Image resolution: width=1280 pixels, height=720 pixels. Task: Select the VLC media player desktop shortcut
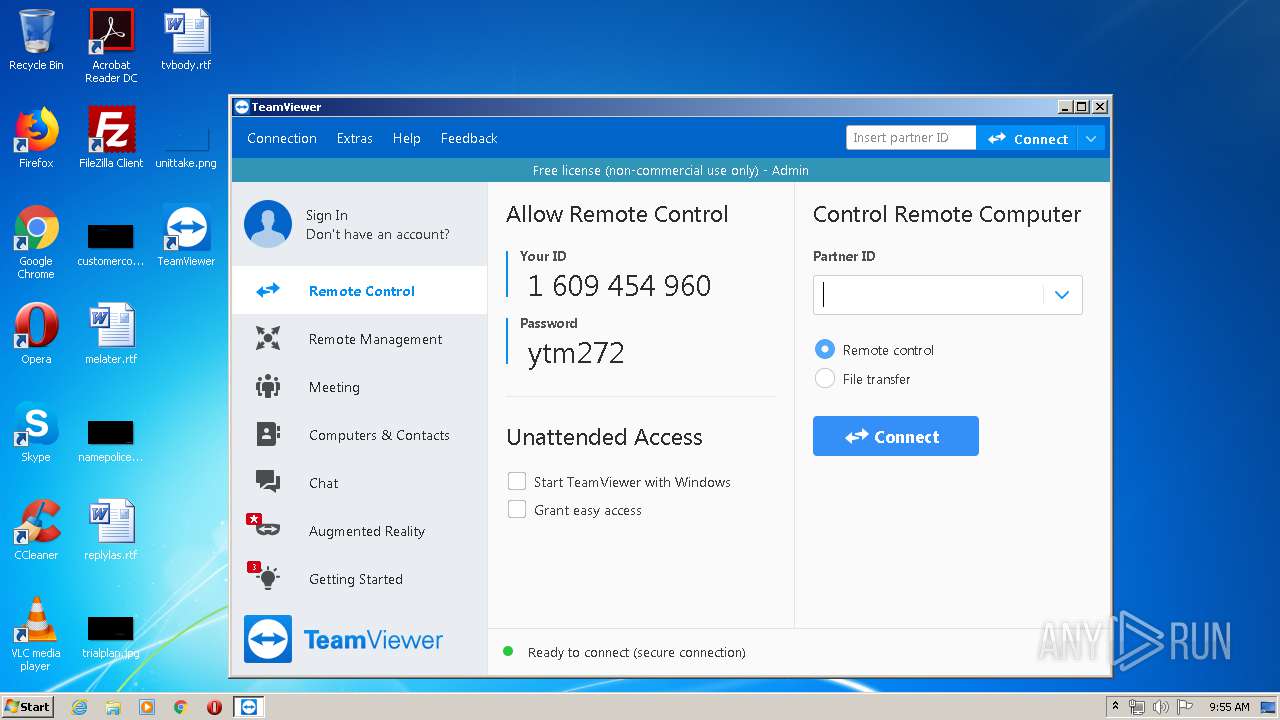click(x=36, y=634)
